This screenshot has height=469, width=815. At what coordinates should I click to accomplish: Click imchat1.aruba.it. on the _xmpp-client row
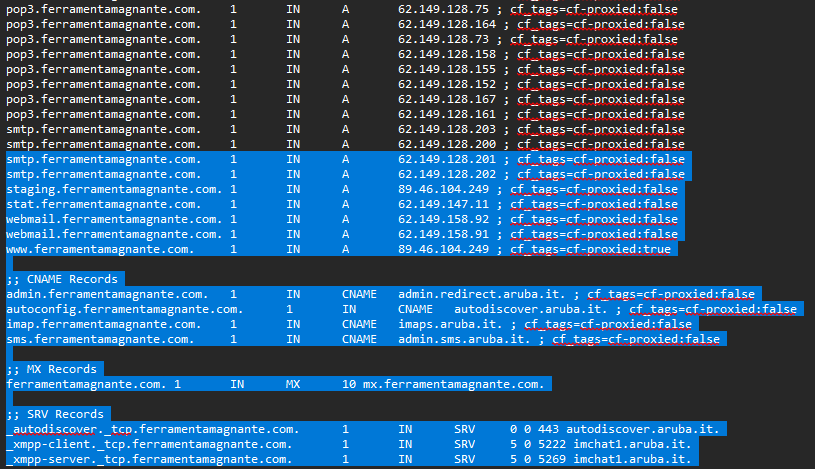pos(633,445)
